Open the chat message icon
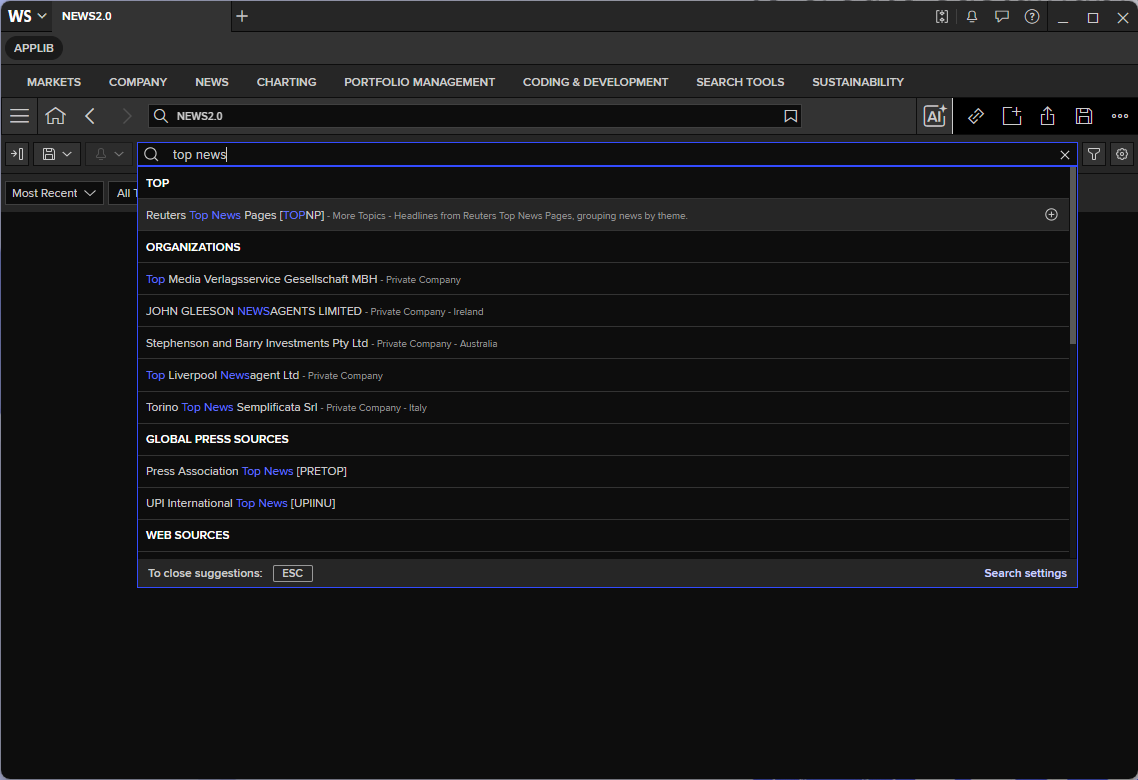Screen dimensions: 1138x780 pos(1002,17)
